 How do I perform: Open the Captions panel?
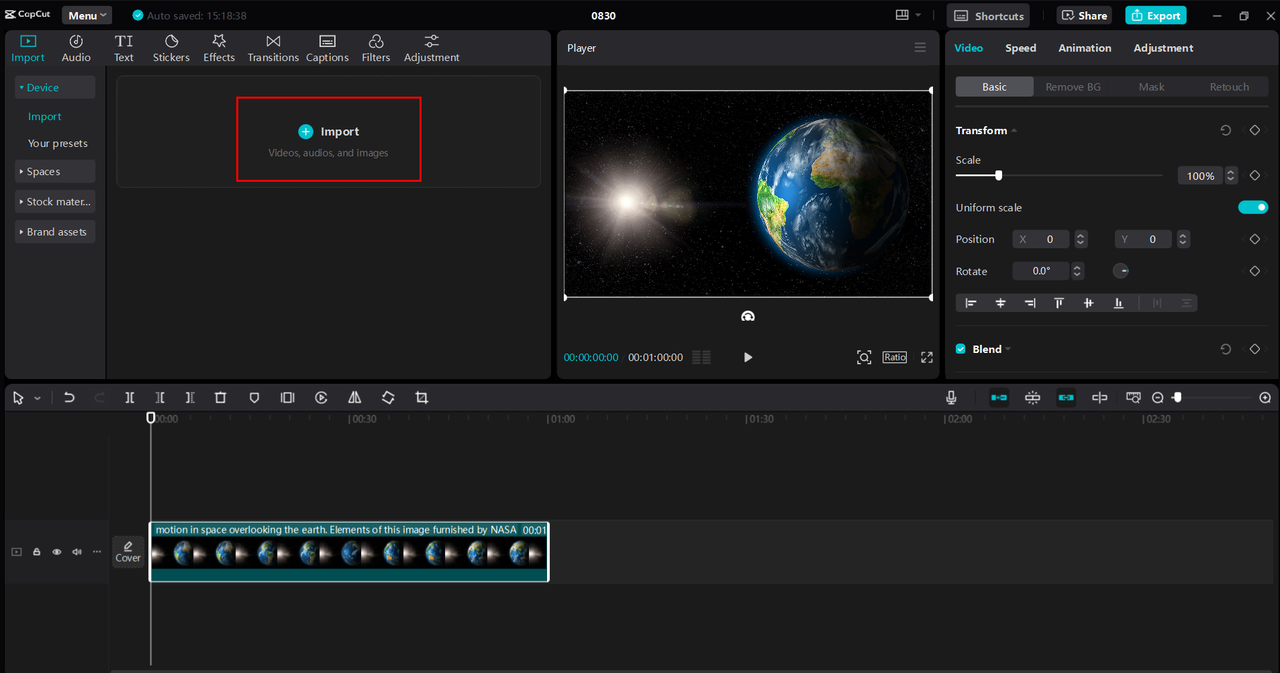tap(327, 48)
